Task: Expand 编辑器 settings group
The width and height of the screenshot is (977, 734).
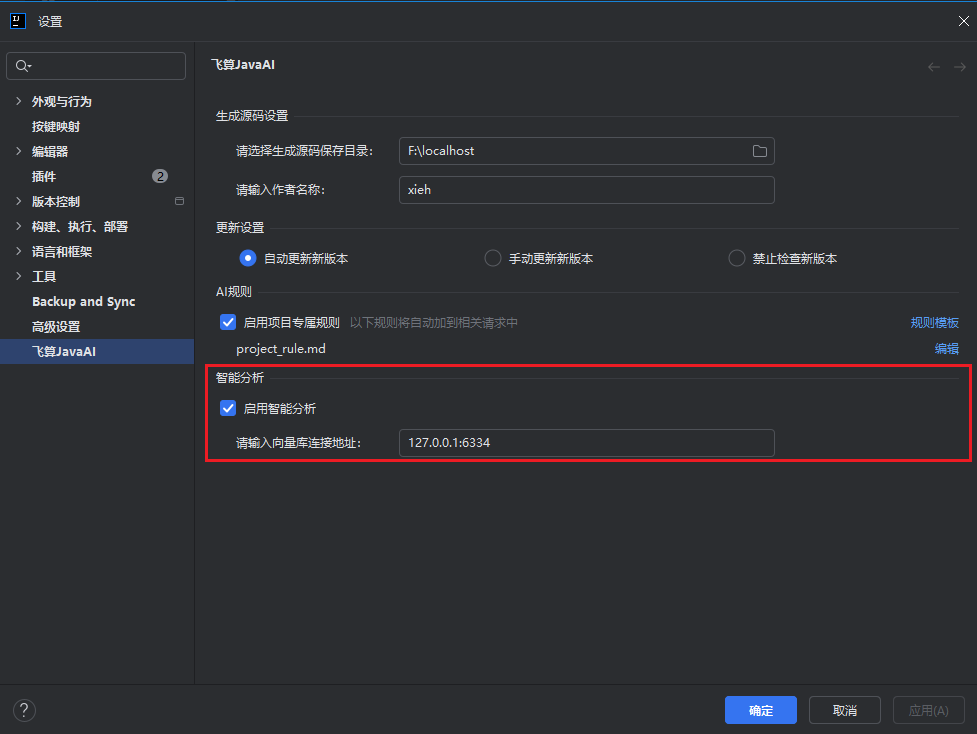Action: coord(19,151)
